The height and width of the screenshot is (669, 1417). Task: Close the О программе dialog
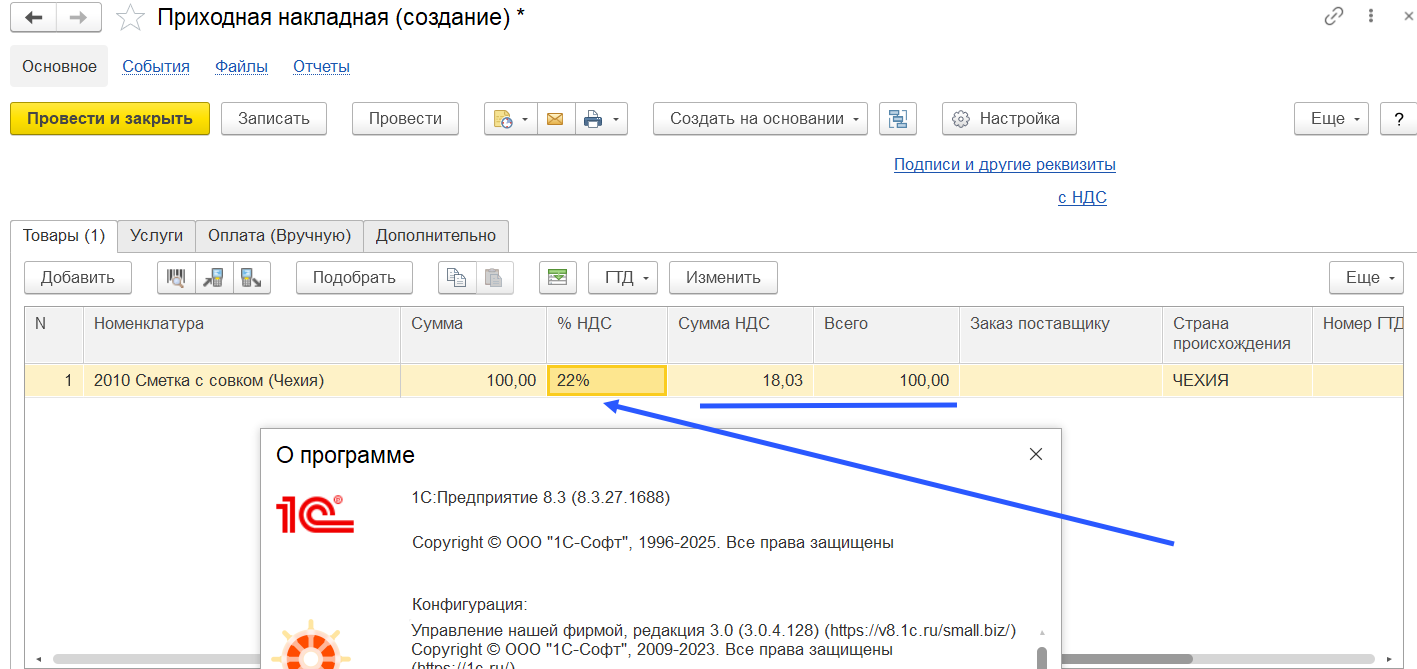coord(1036,454)
